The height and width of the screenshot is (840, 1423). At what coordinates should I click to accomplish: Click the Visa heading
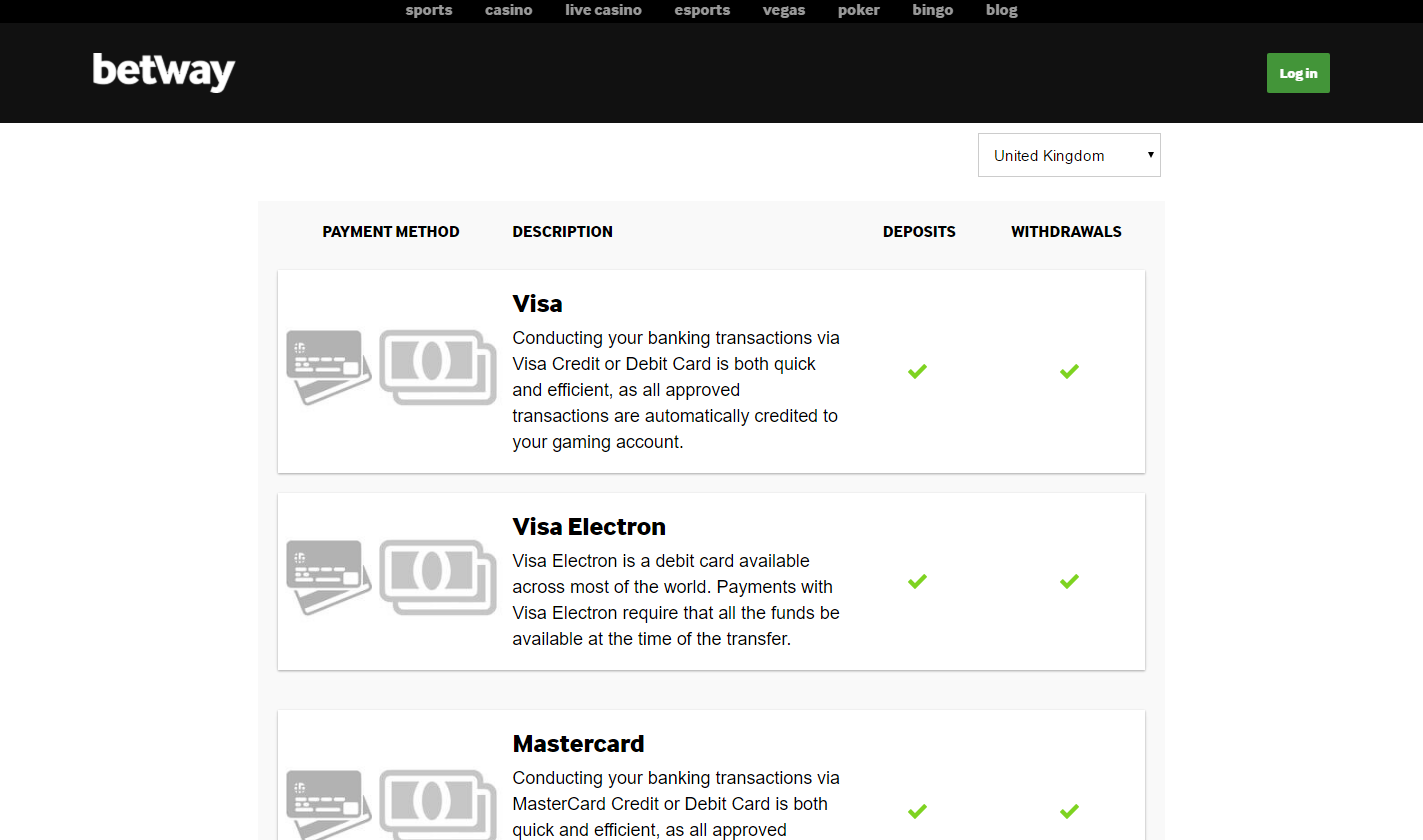click(x=538, y=303)
